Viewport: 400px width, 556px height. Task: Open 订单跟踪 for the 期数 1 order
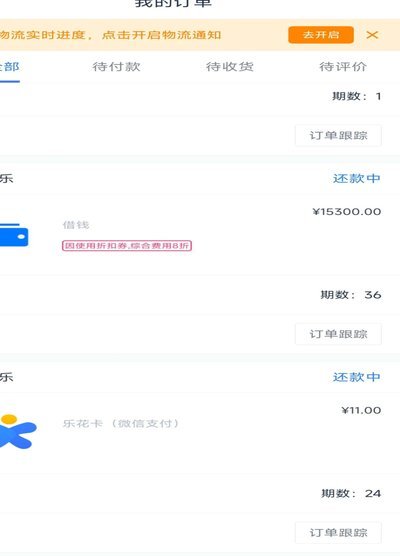(338, 135)
